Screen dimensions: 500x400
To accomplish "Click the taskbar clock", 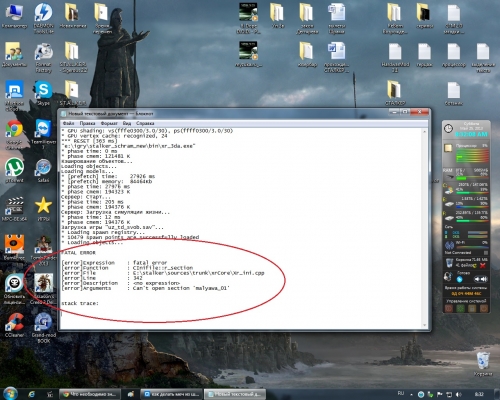I will (x=479, y=394).
